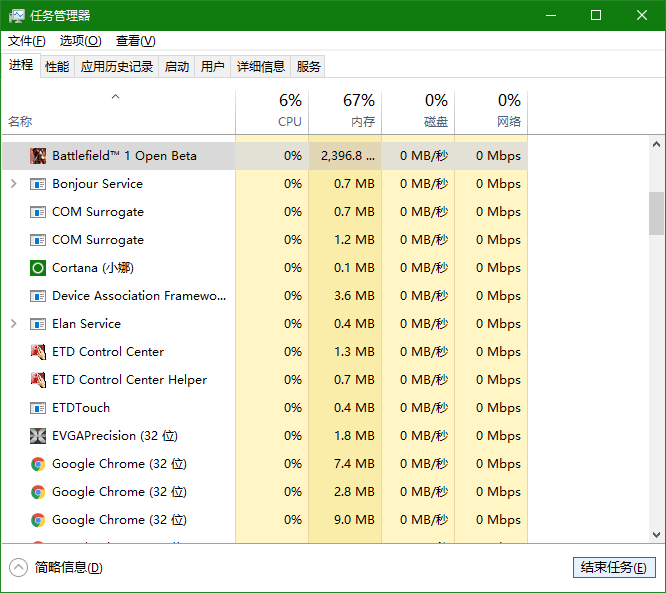Open the 查看(V) menu

[135, 41]
